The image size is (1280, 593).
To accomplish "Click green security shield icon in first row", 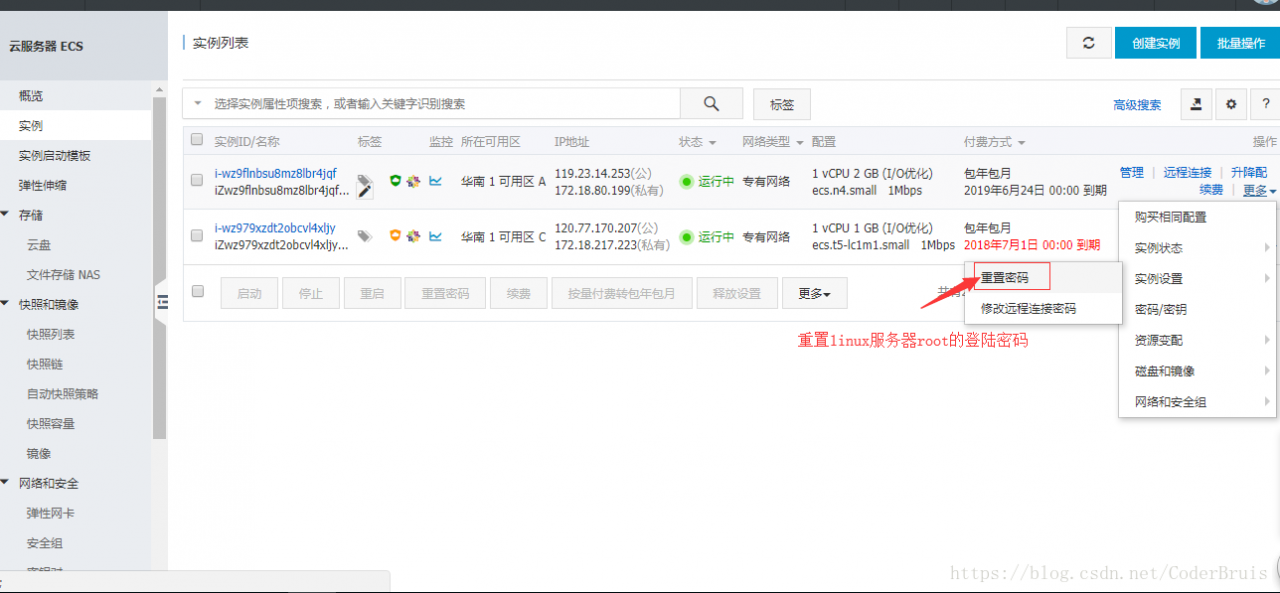I will (x=395, y=181).
